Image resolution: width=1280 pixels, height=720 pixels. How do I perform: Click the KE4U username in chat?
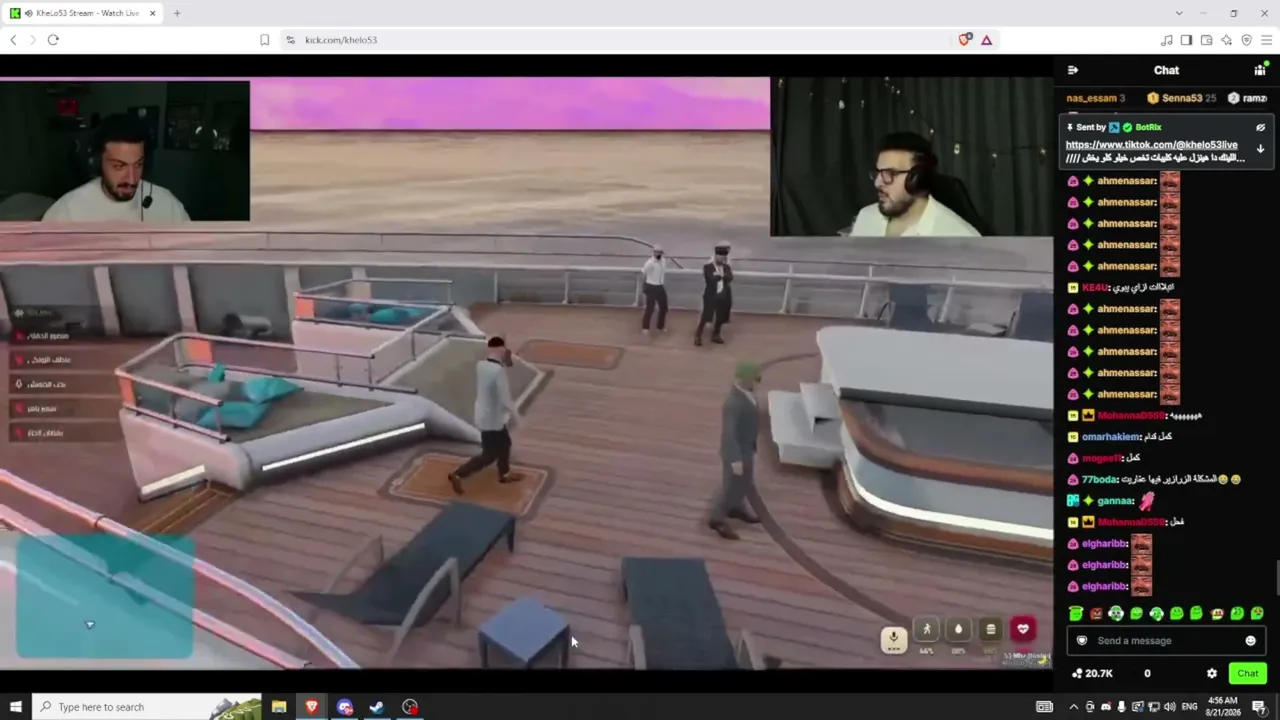pyautogui.click(x=1095, y=288)
